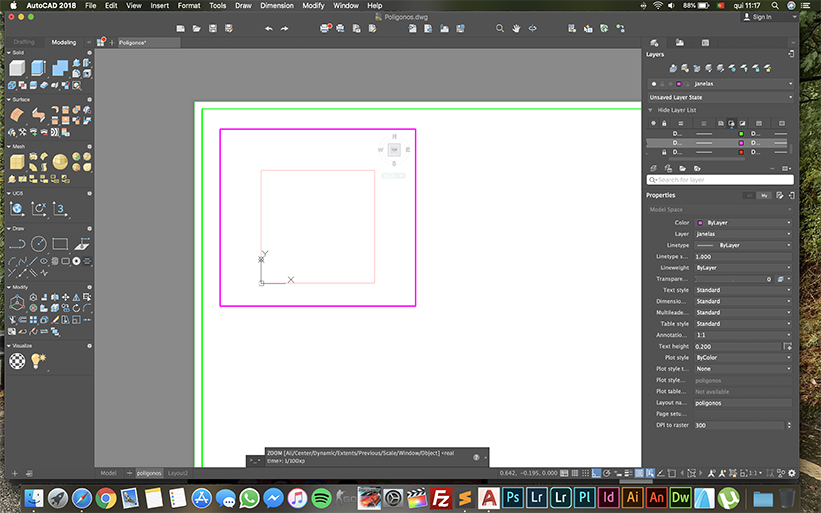Open the Dimension menu
Screen dimensions: 821x513
(277, 6)
